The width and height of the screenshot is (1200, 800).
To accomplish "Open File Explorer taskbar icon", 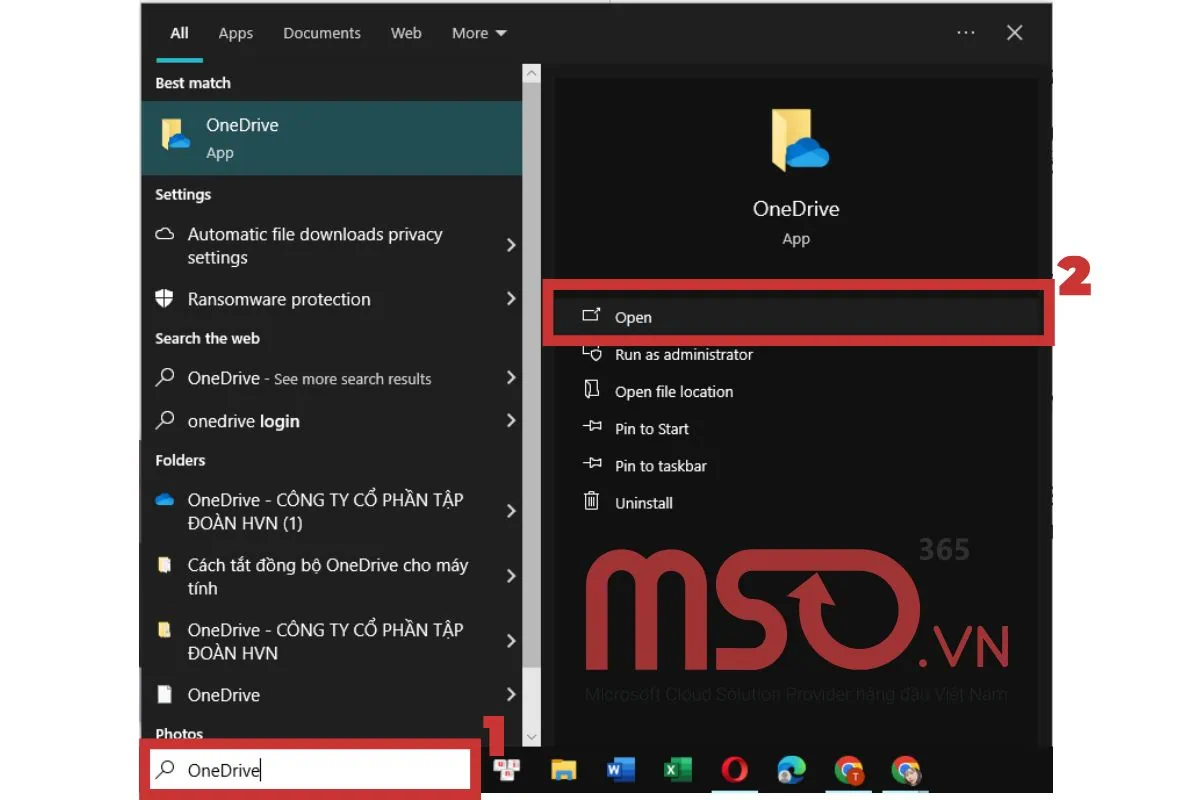I will 564,769.
